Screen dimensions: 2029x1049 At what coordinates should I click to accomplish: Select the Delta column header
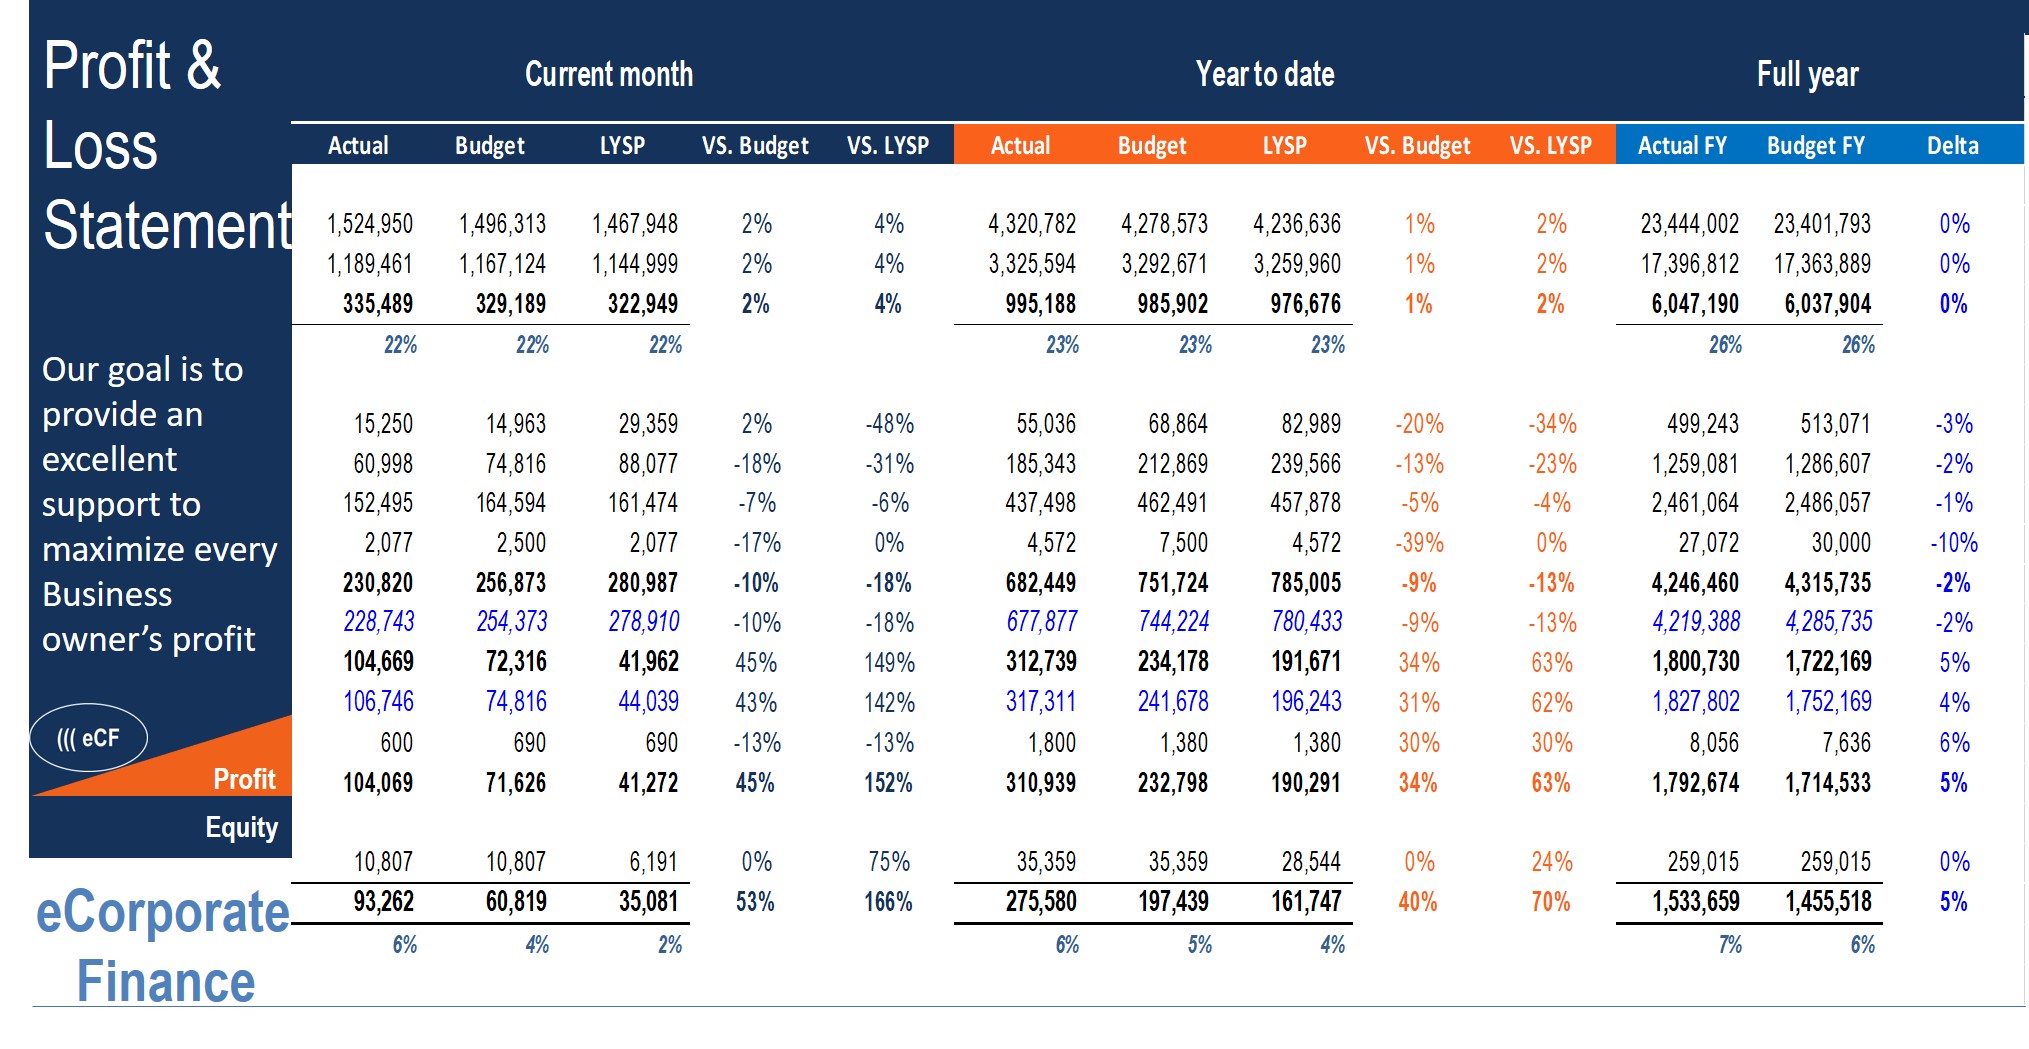click(x=1952, y=146)
